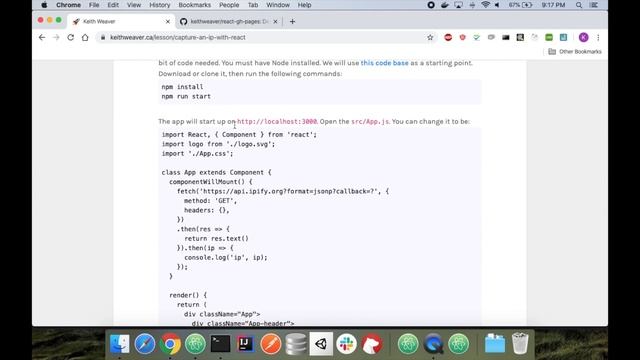Screen dimensions: 640x360
Task: Open the database app in the dock
Action: (x=296, y=344)
